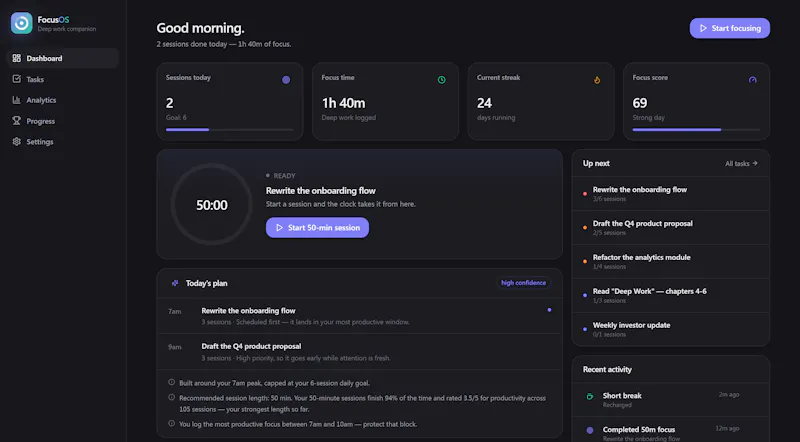The width and height of the screenshot is (800, 442).
Task: Click the clock icon in Focus time card
Action: [442, 80]
